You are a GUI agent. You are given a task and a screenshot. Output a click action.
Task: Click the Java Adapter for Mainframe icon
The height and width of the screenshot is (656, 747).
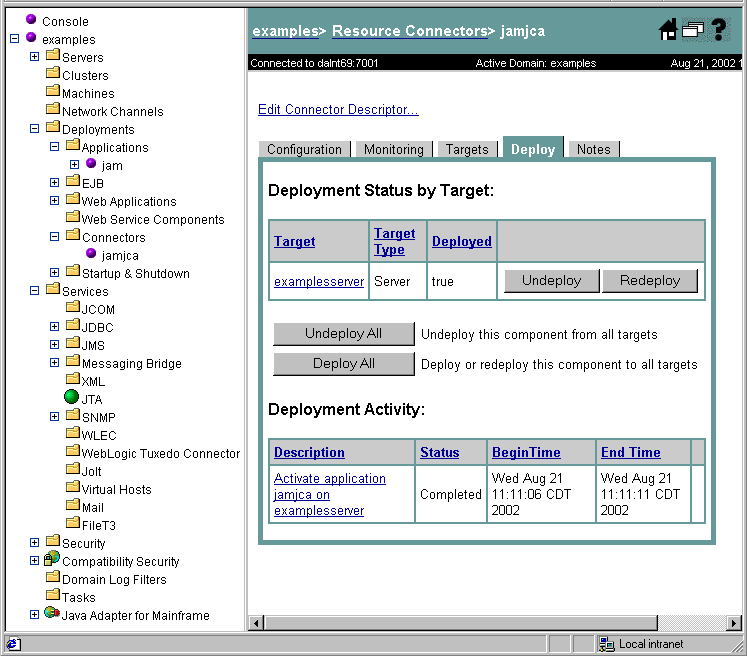click(x=51, y=614)
